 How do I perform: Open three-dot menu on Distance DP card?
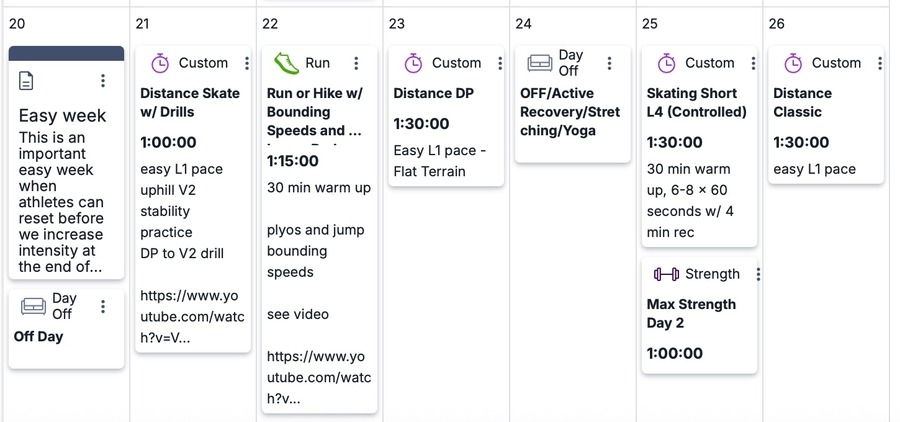pos(500,63)
